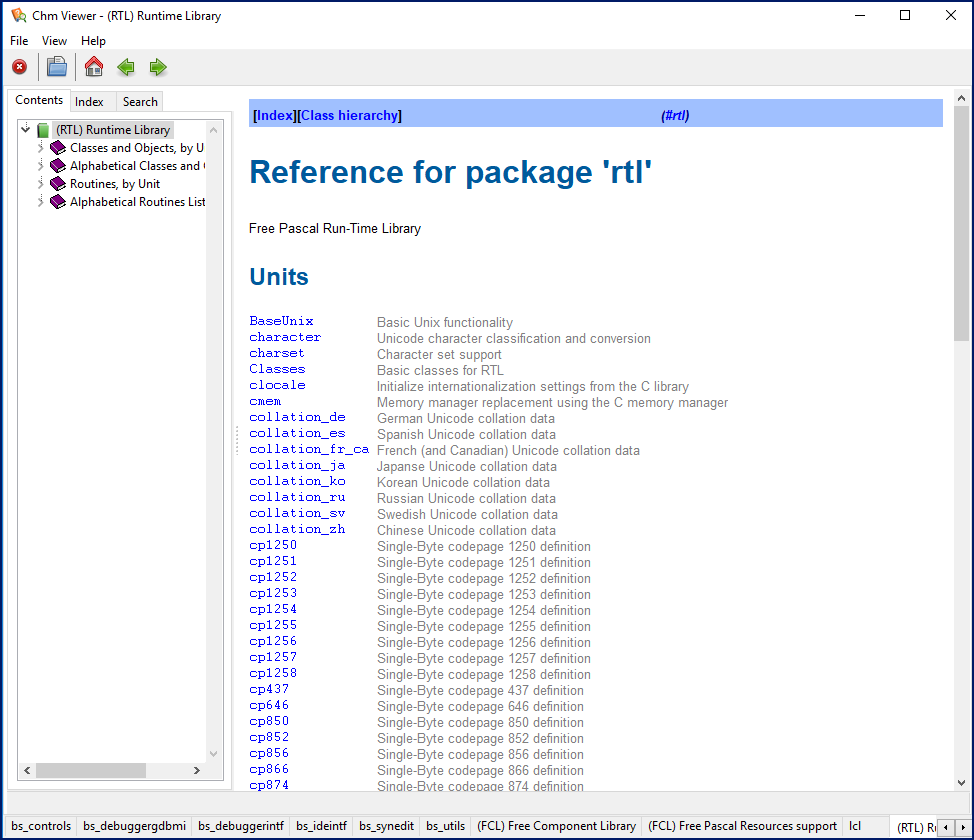Open the View menu

tap(54, 41)
